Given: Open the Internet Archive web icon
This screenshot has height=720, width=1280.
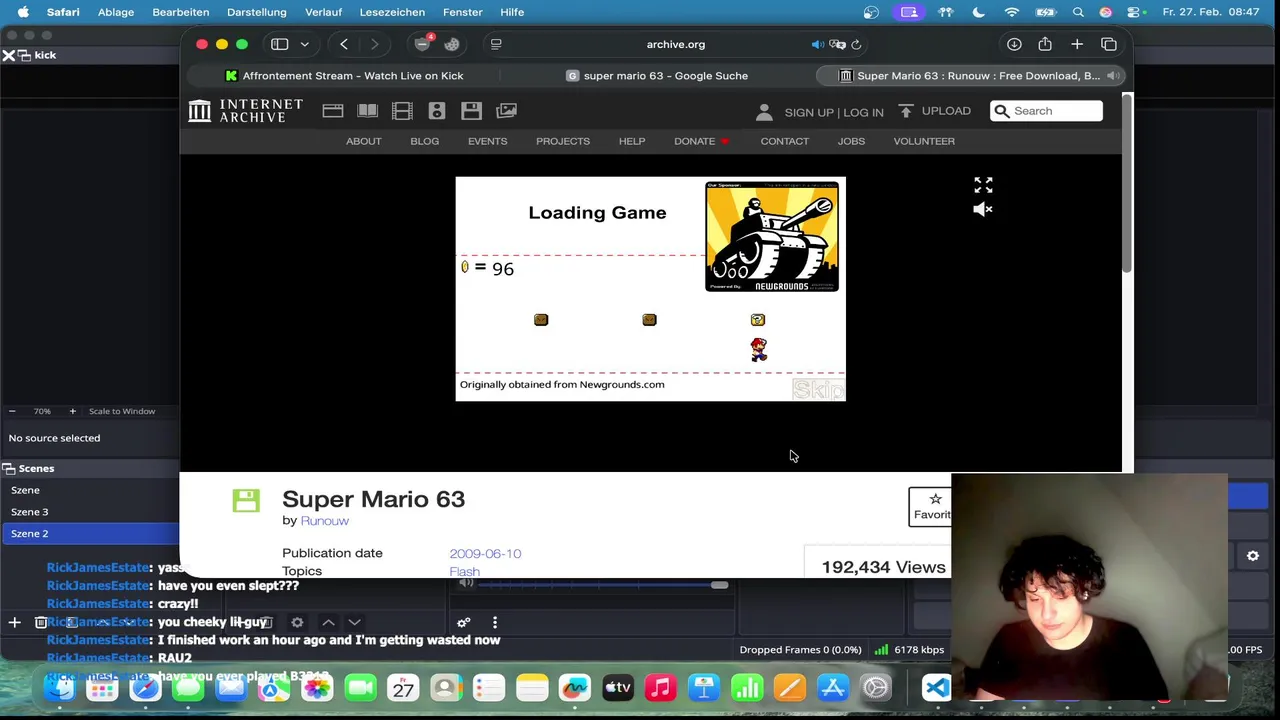Looking at the screenshot, I should tap(333, 111).
